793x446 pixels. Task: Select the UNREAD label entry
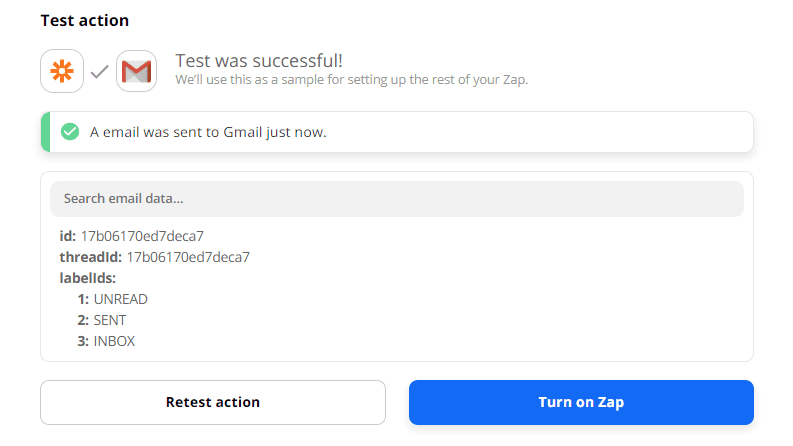coord(121,299)
